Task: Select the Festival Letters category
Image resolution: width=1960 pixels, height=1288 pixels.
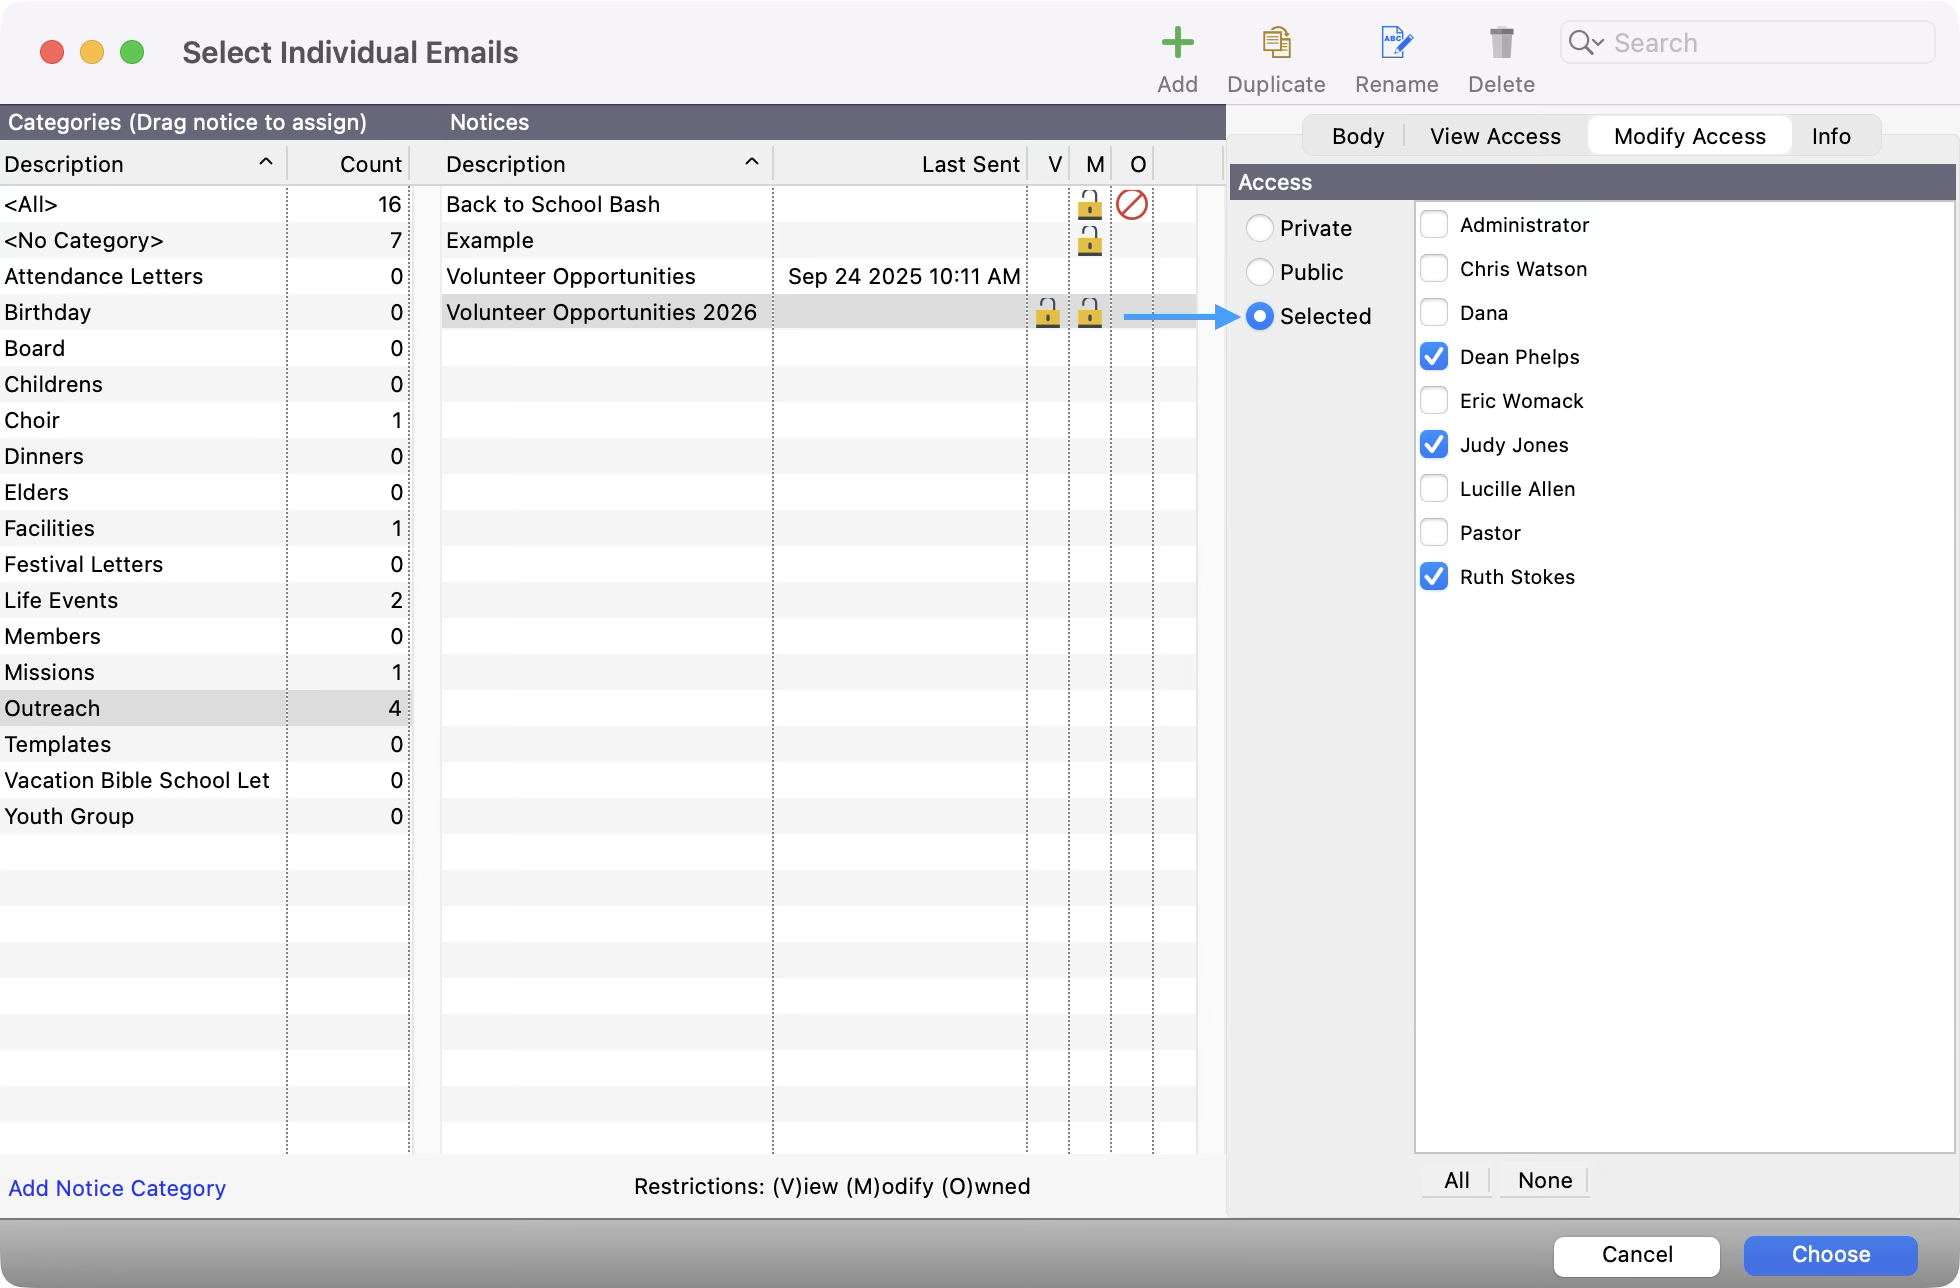Action: coord(205,564)
